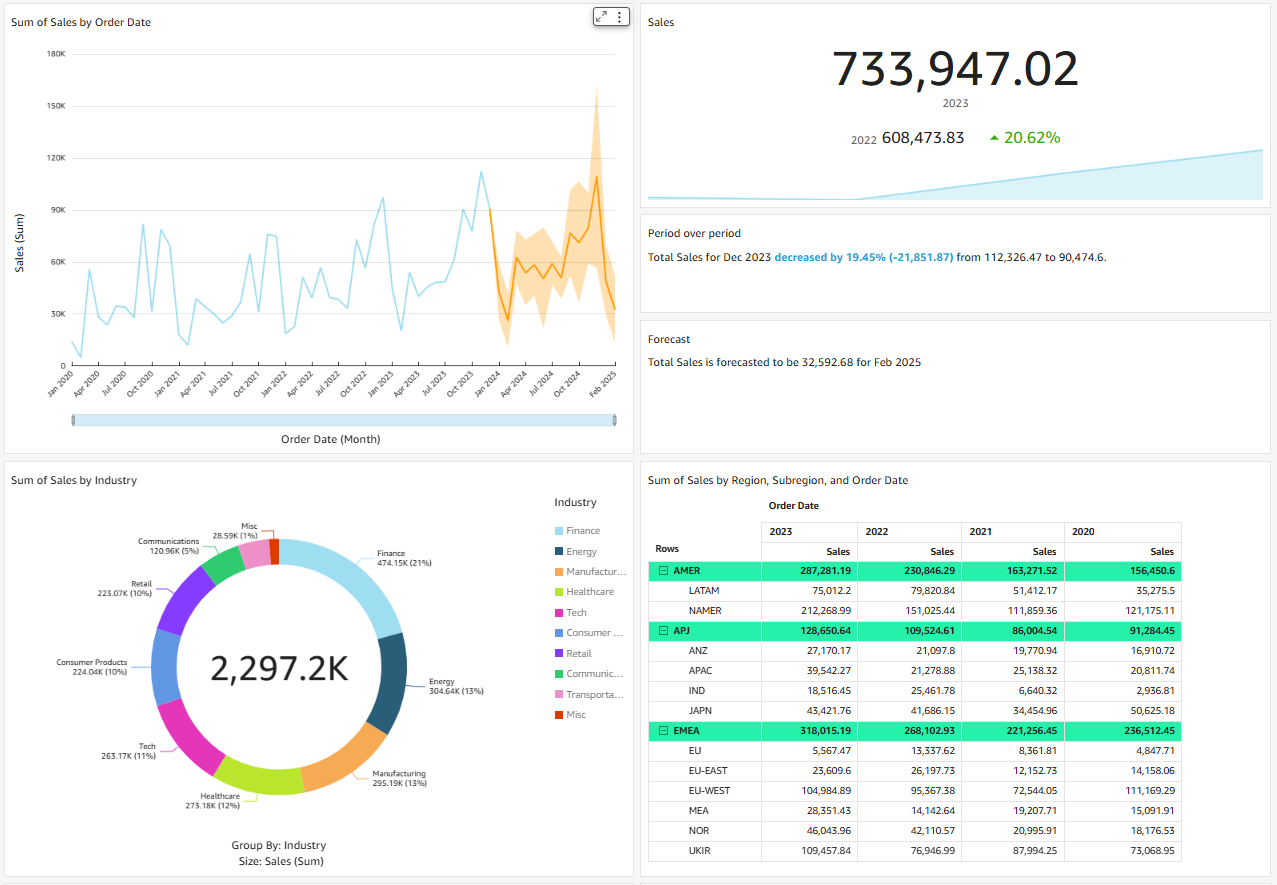Select the Consumer Products donut segment
The width and height of the screenshot is (1277, 885).
pos(164,667)
